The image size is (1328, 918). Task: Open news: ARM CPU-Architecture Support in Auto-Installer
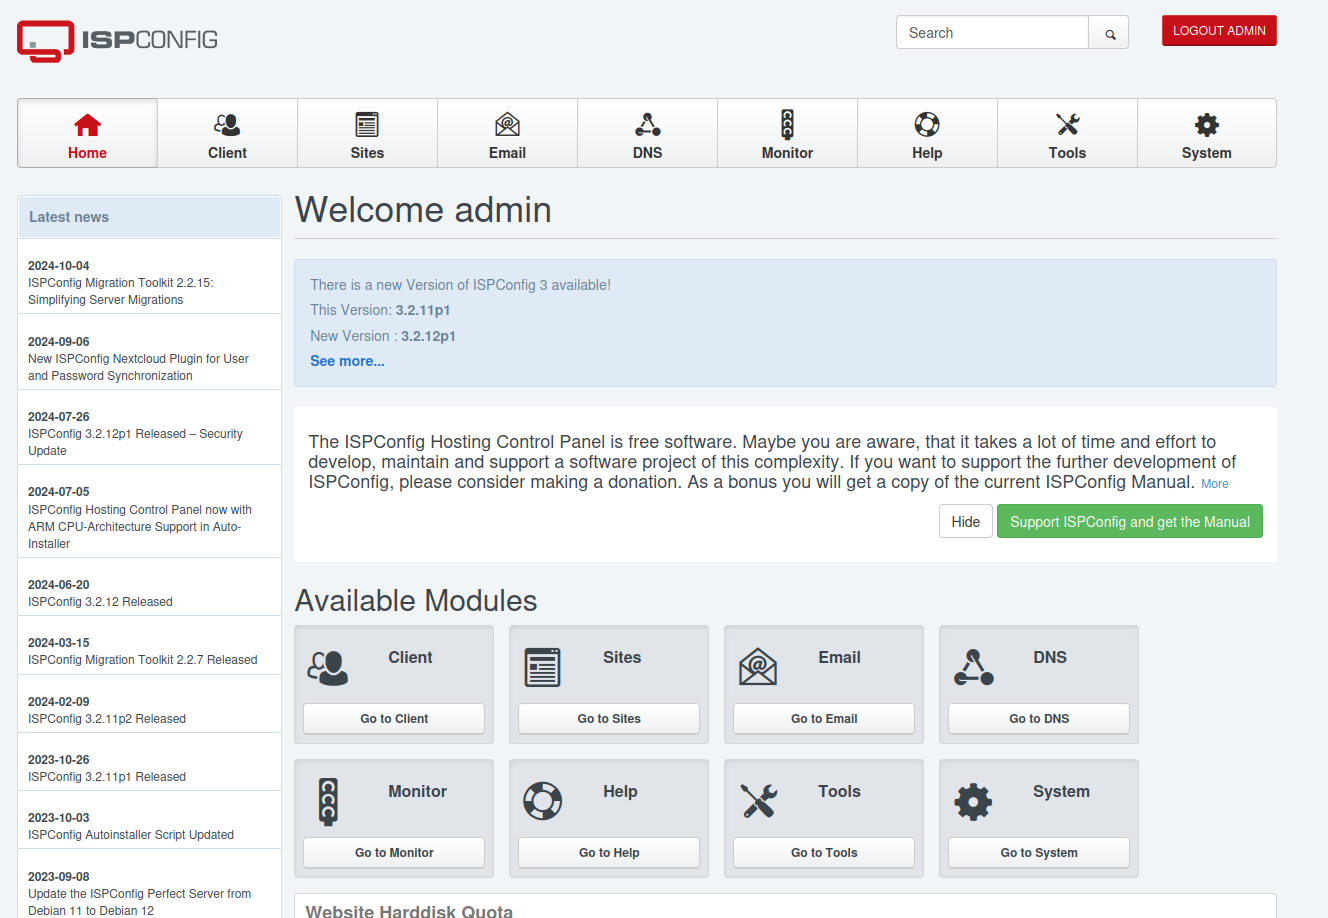click(140, 527)
